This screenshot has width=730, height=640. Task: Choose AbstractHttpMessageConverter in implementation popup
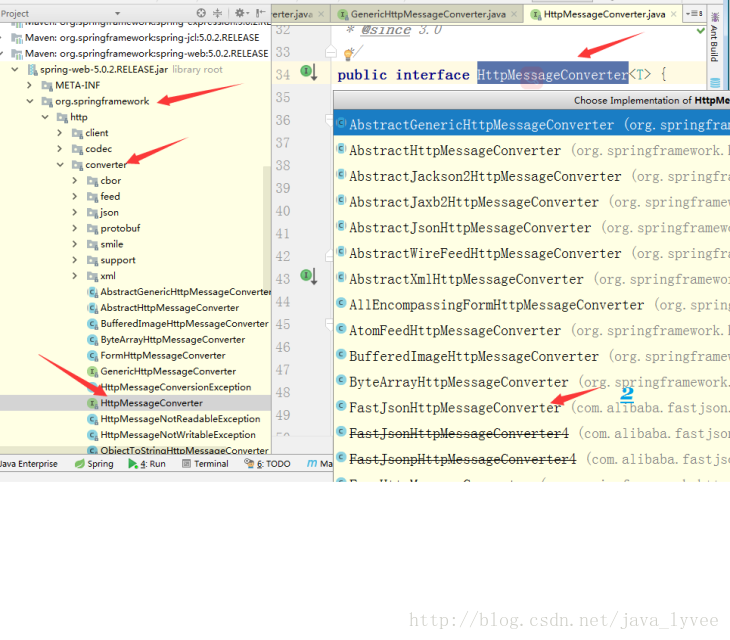(x=531, y=150)
